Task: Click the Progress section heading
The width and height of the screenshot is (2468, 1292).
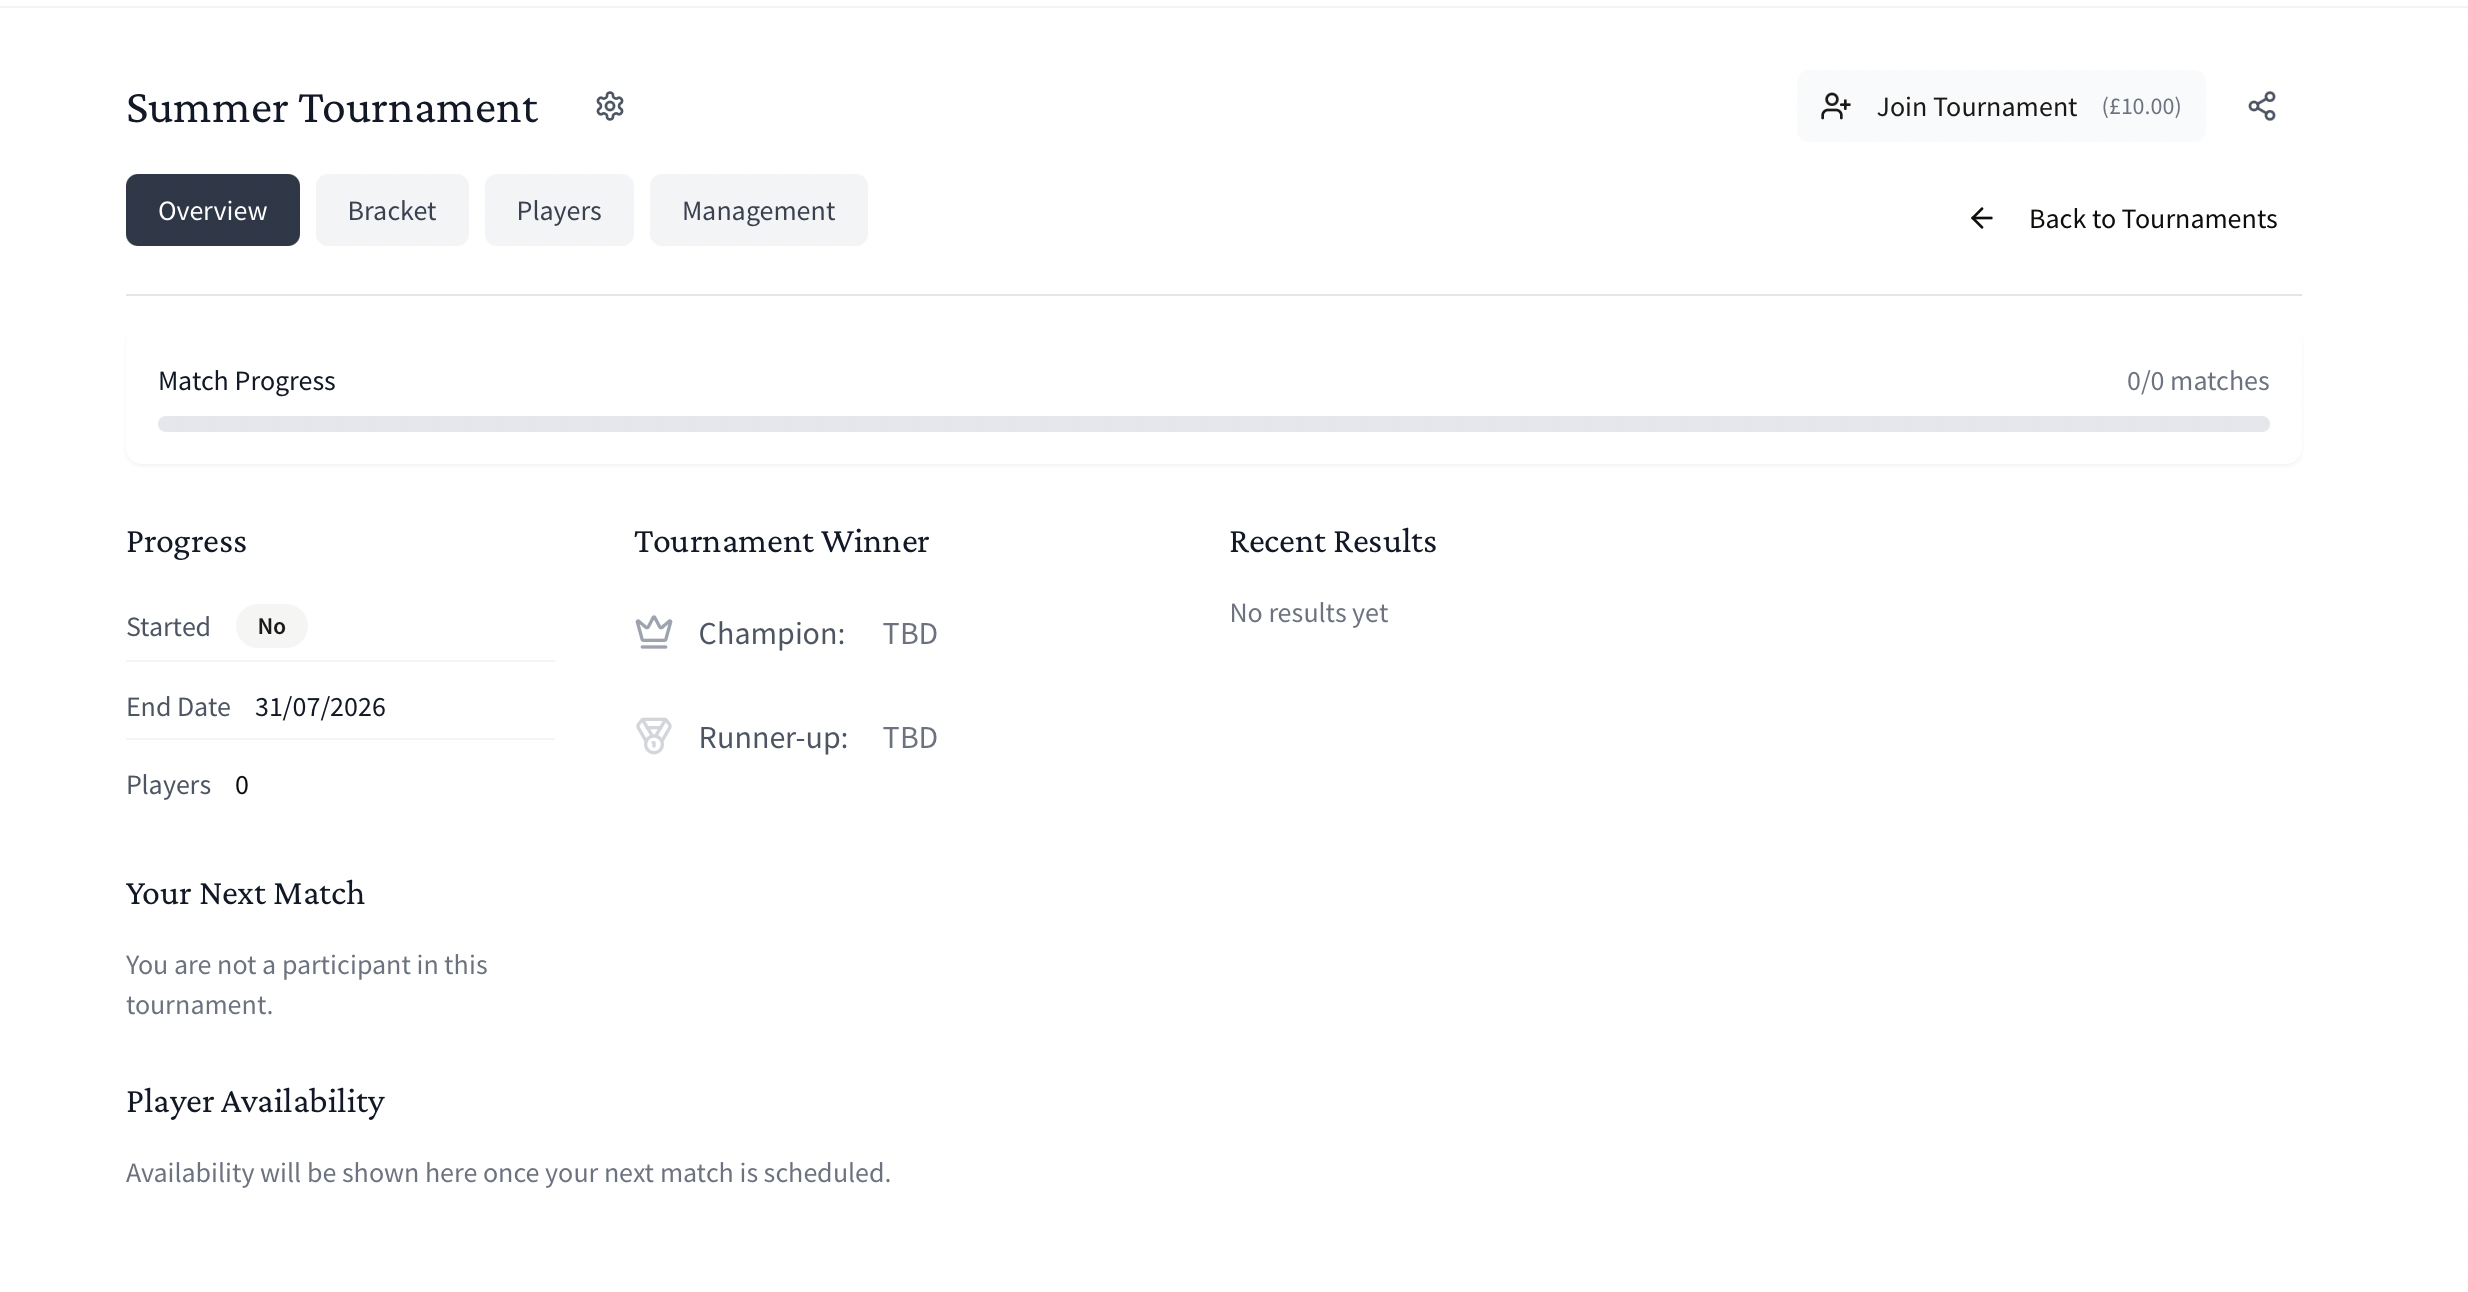Action: point(186,541)
